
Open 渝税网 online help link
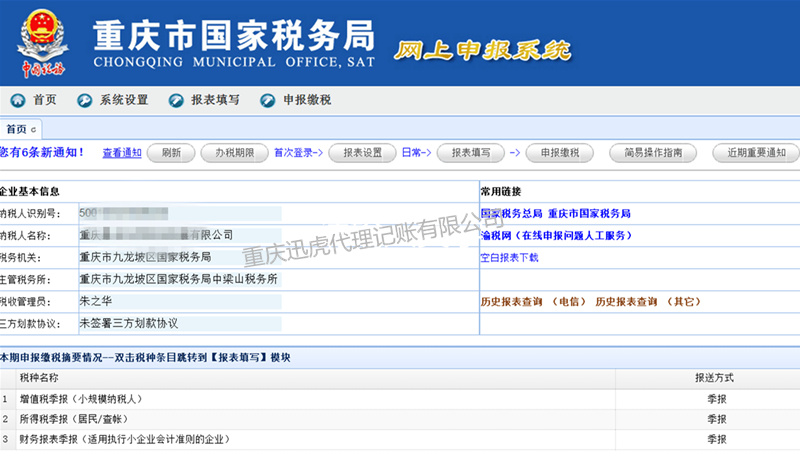556,235
